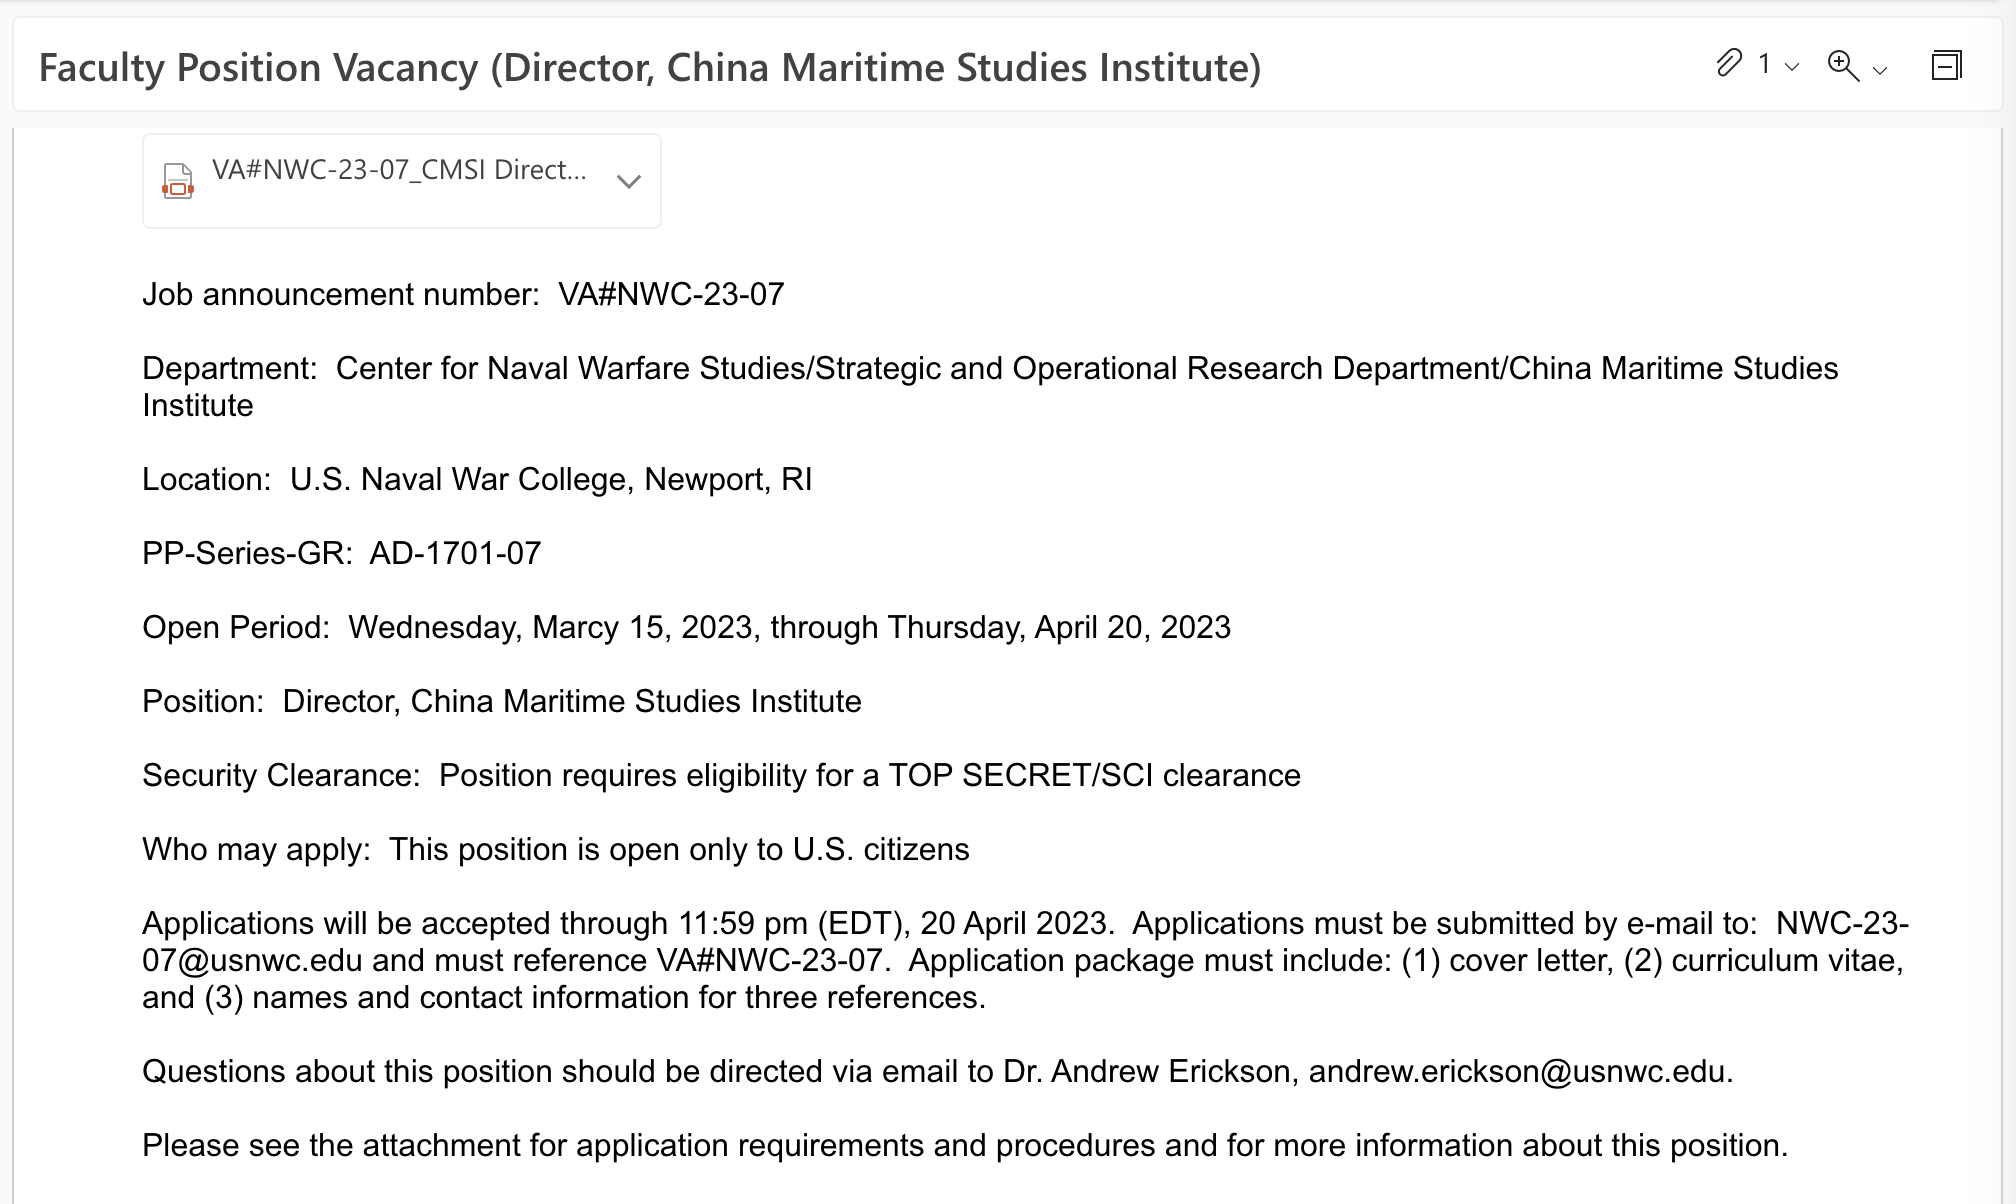The width and height of the screenshot is (2016, 1204).
Task: Expand the chevron beside the attachment count
Action: tap(1792, 68)
